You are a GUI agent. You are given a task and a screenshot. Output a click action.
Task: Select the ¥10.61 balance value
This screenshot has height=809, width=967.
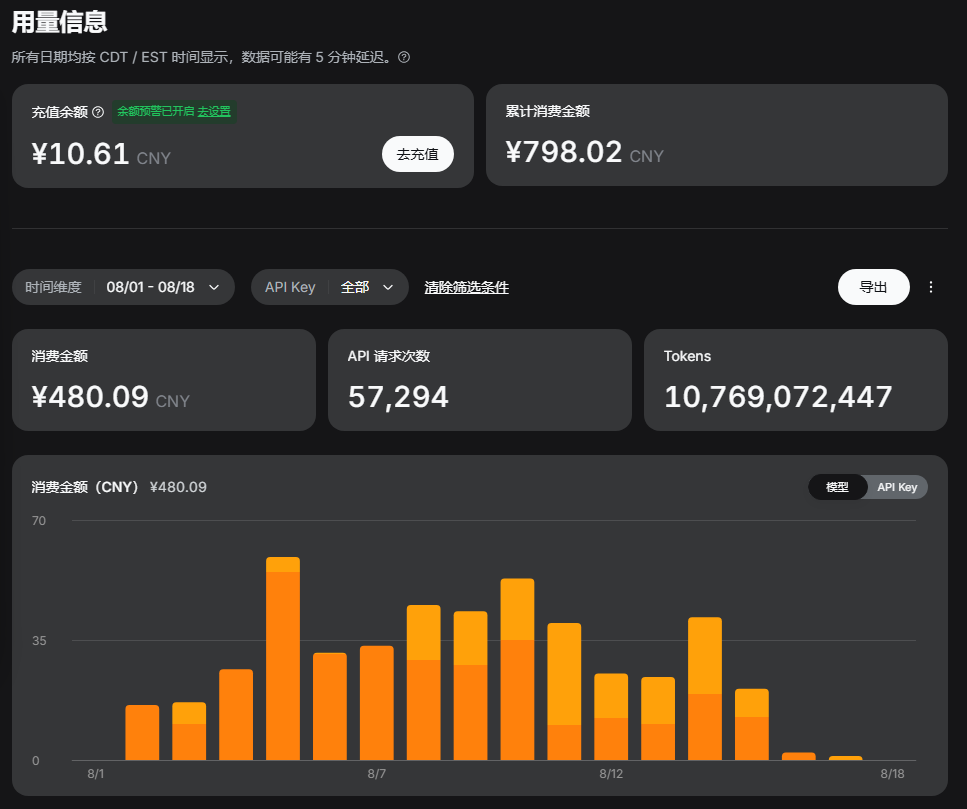tap(80, 154)
